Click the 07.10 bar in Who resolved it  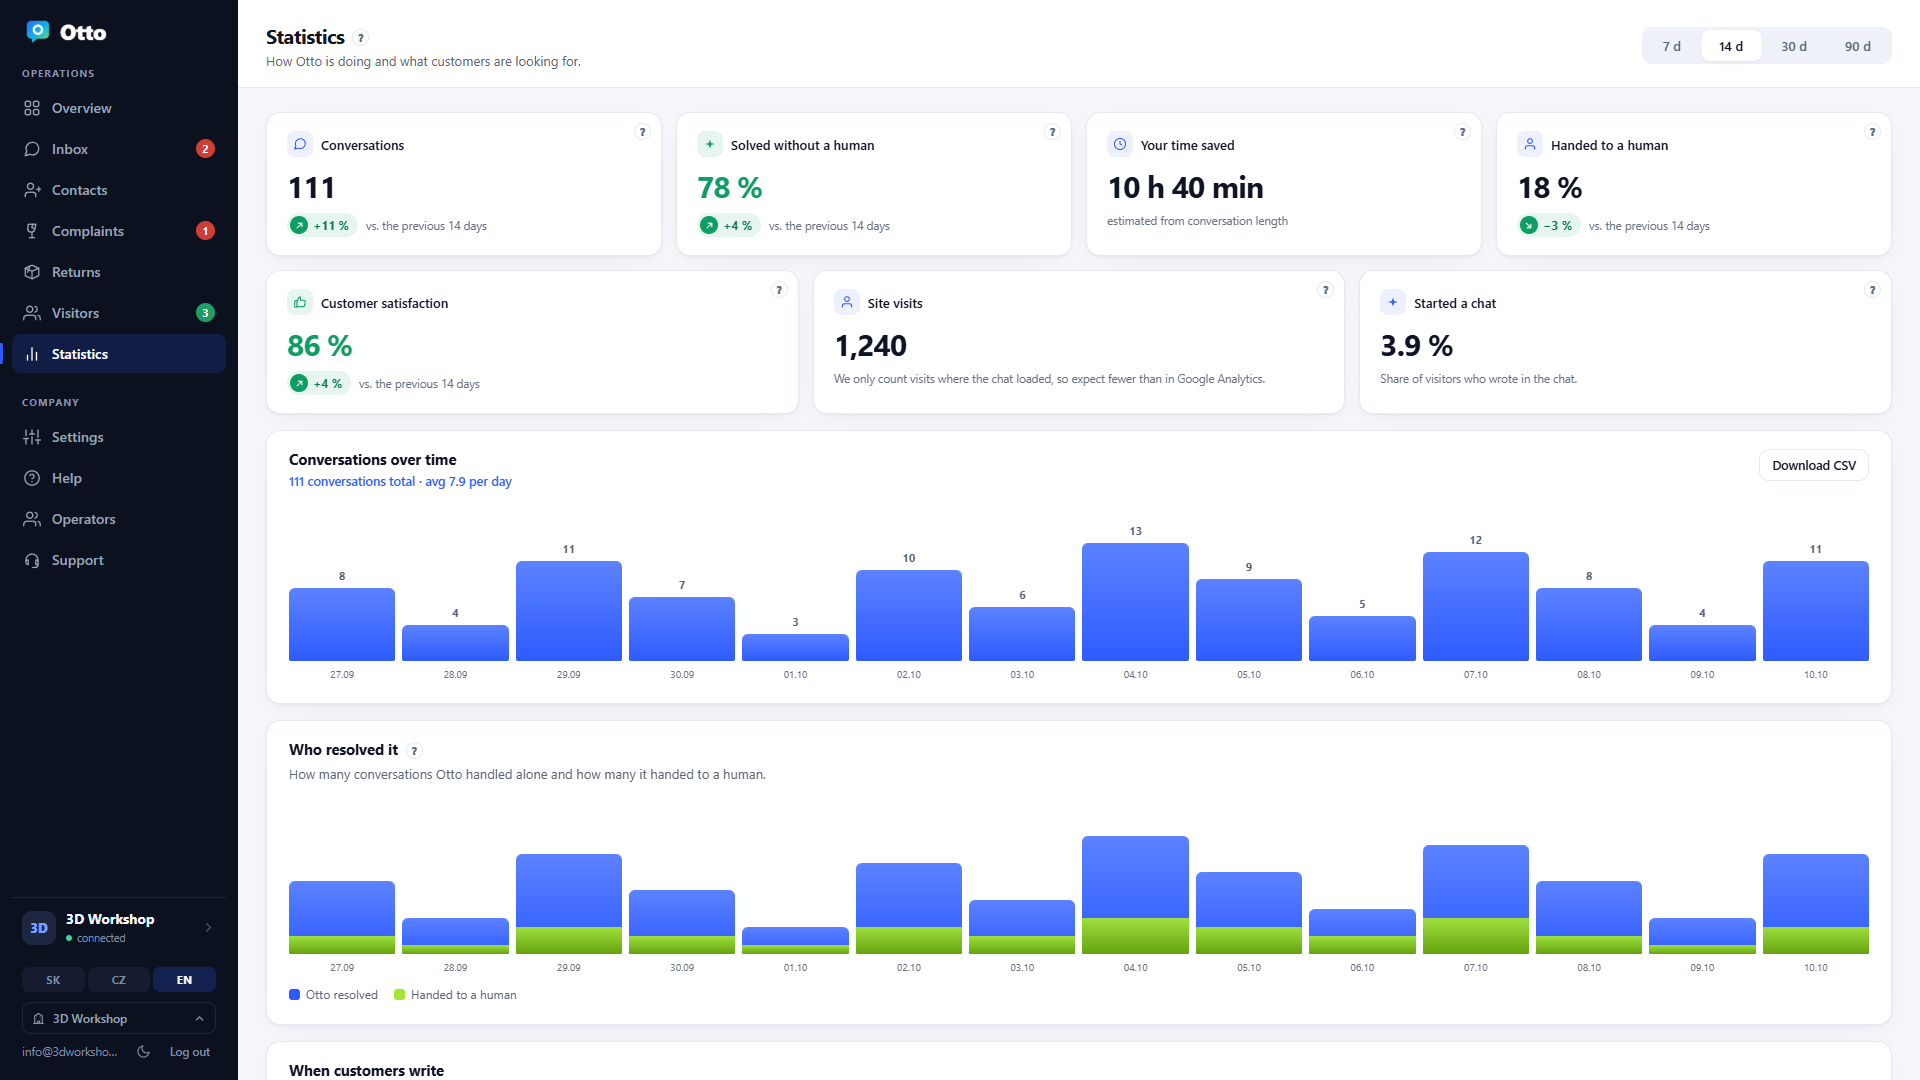coord(1476,899)
